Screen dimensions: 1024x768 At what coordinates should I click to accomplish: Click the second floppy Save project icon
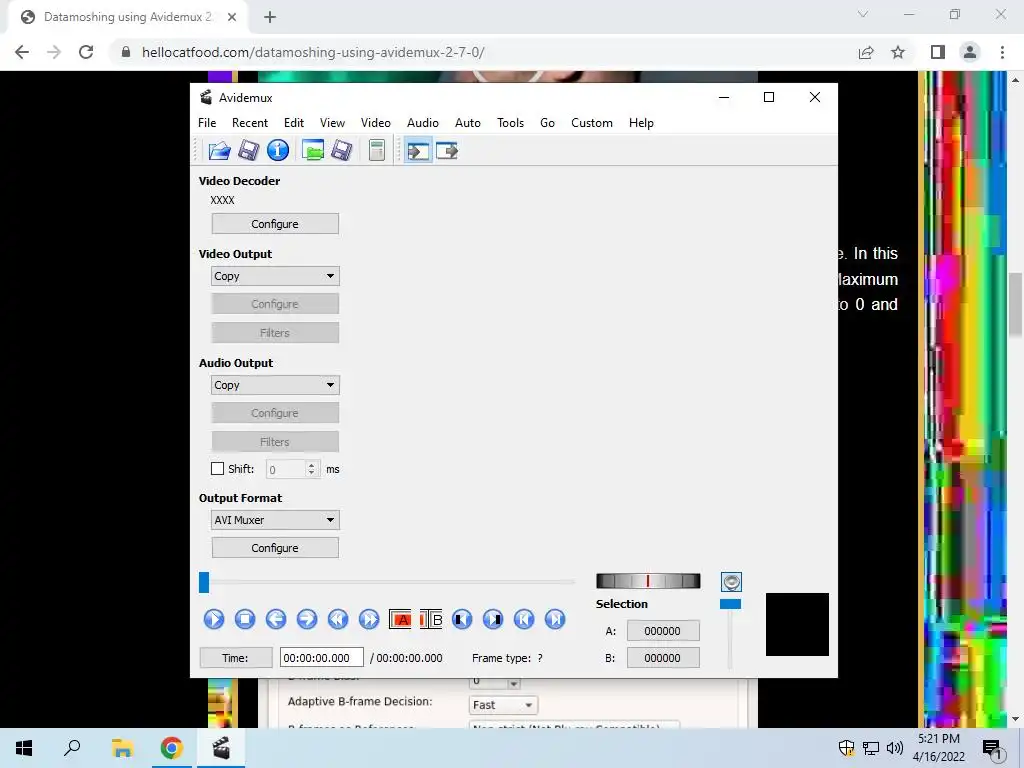[342, 151]
